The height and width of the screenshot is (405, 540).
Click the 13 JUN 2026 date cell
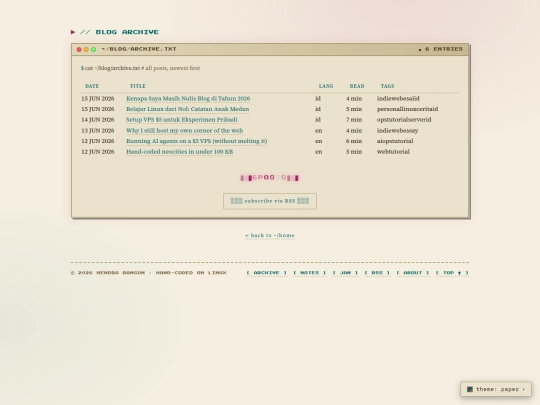coord(98,131)
